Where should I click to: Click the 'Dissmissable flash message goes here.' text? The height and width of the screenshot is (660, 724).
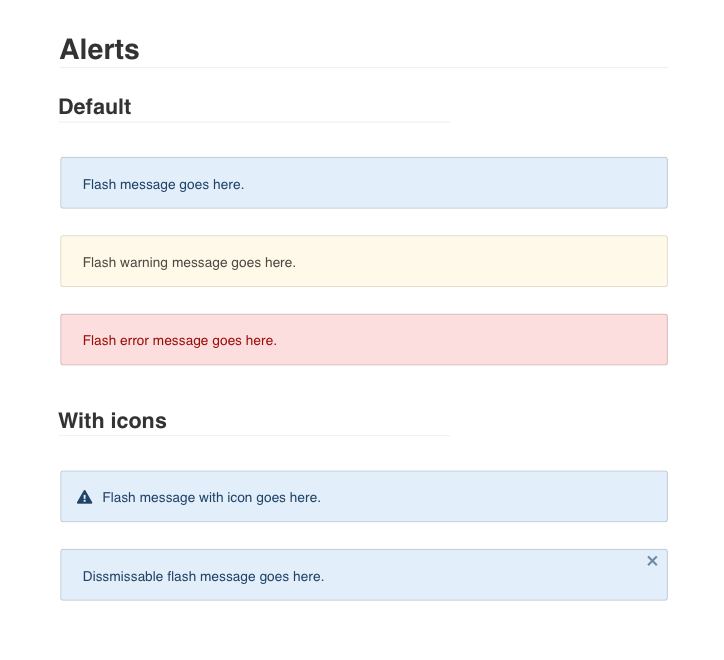coord(203,576)
